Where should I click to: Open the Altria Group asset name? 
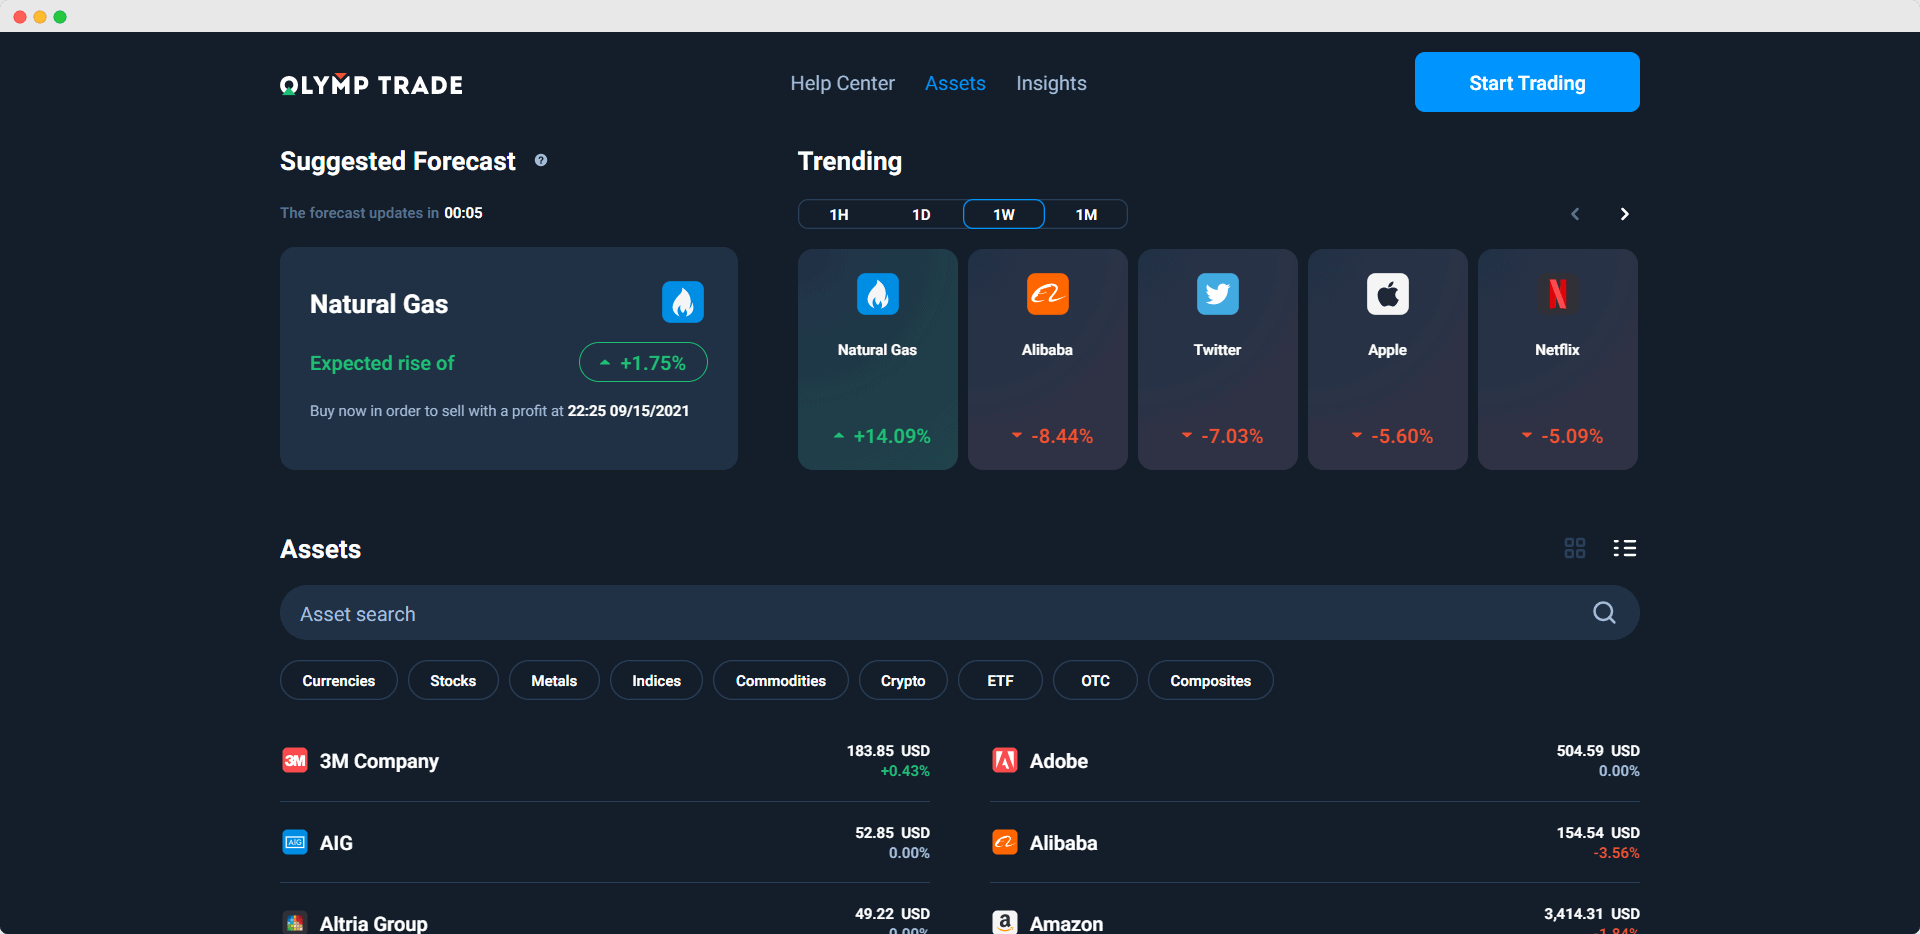point(374,923)
